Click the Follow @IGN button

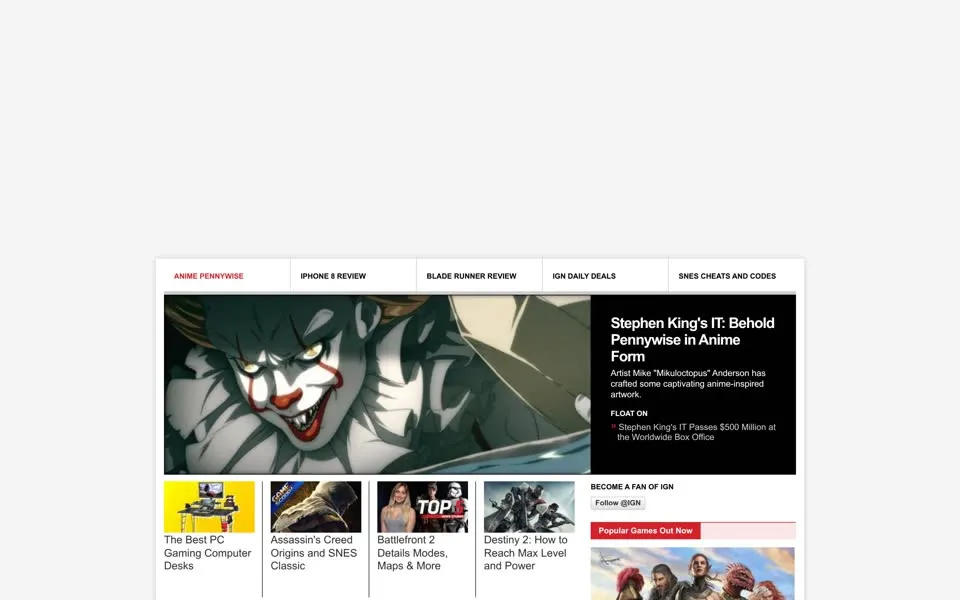pyautogui.click(x=618, y=503)
